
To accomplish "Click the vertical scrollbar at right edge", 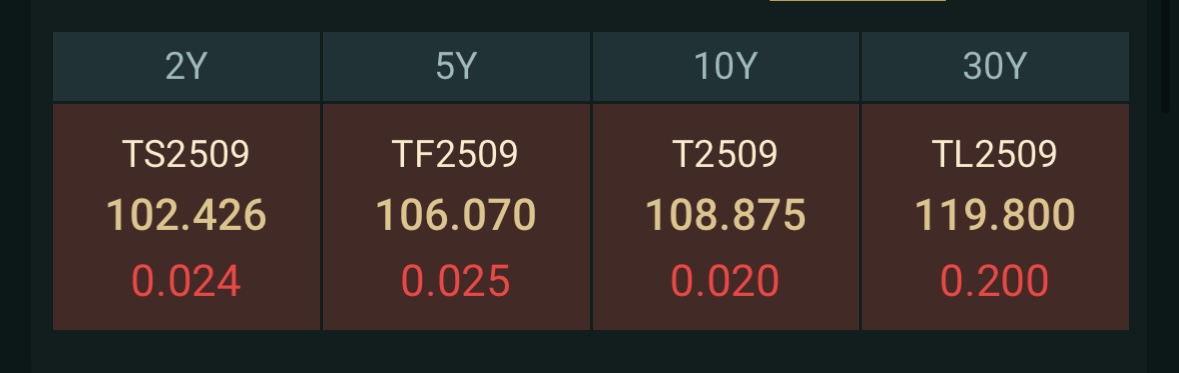I will pos(1166,56).
